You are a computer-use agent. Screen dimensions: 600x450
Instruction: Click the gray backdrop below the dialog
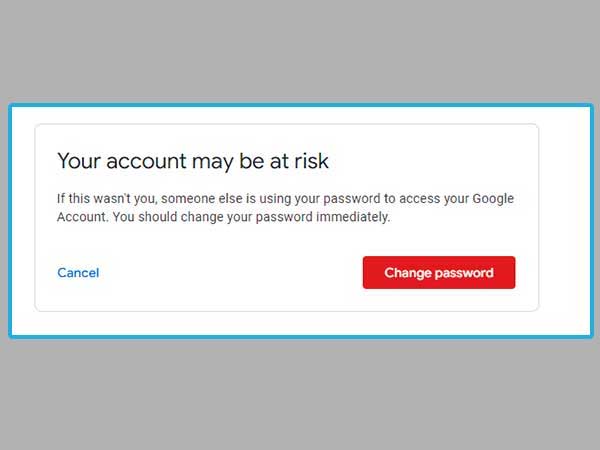pyautogui.click(x=300, y=394)
